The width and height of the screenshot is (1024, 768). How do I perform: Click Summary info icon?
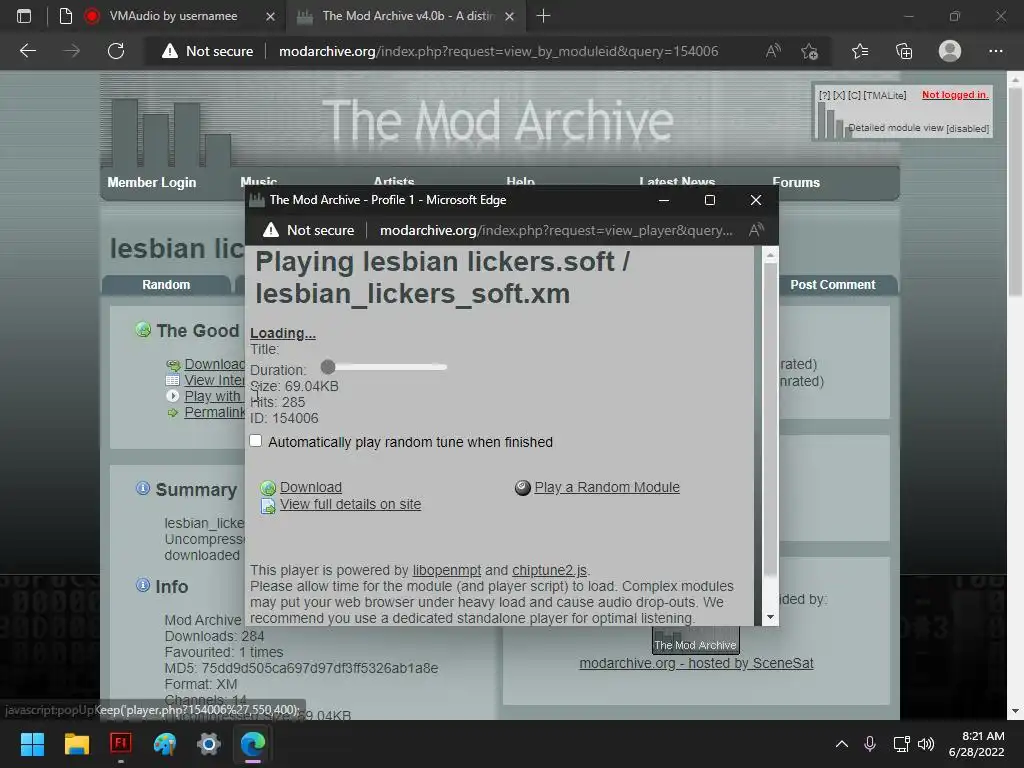(142, 488)
